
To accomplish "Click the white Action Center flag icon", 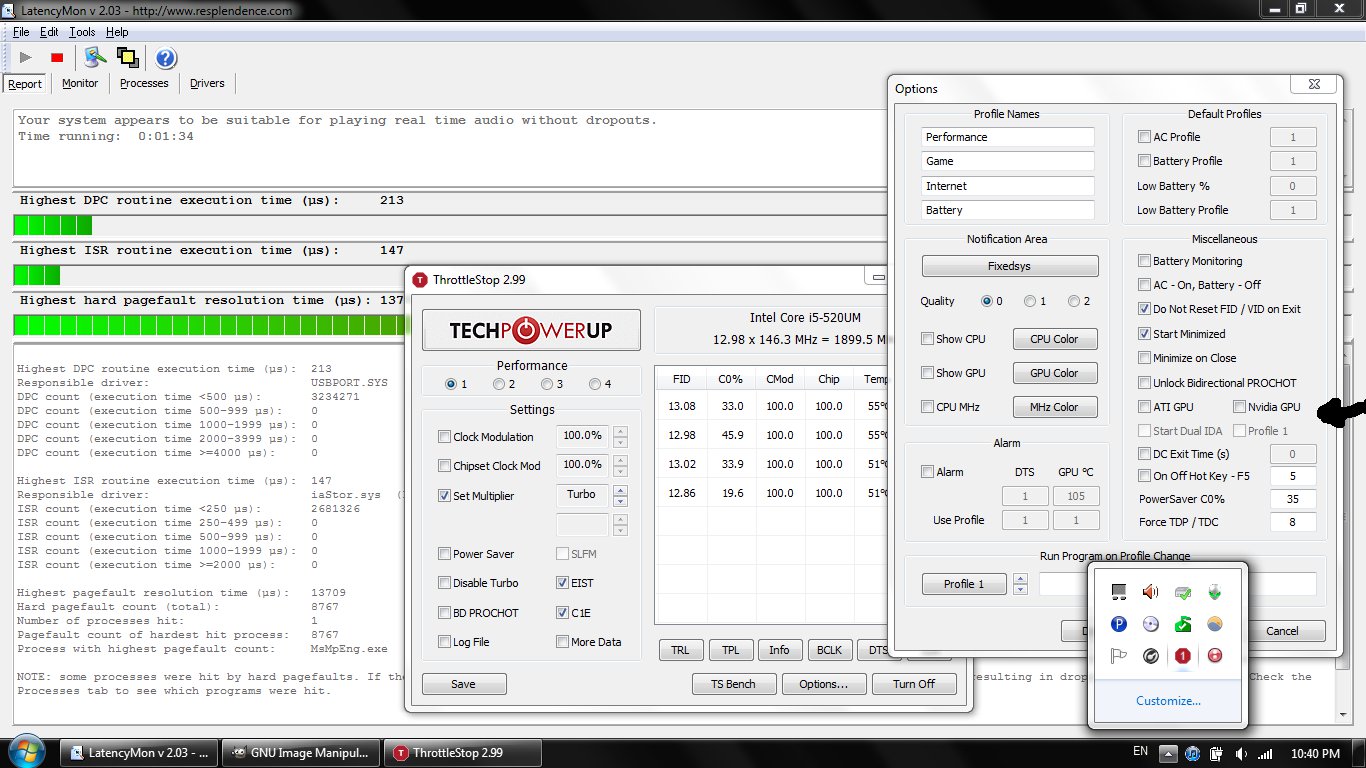I will 1119,656.
